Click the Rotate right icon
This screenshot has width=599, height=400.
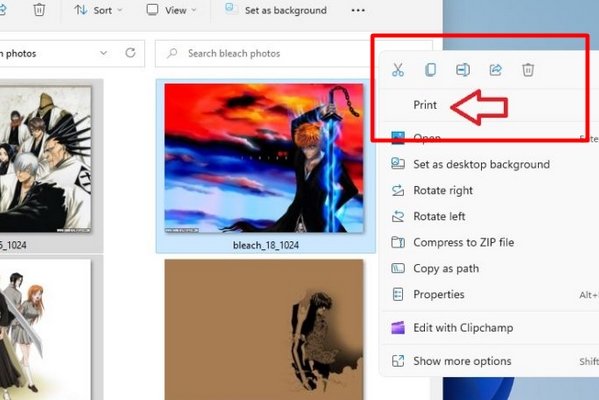(x=398, y=190)
